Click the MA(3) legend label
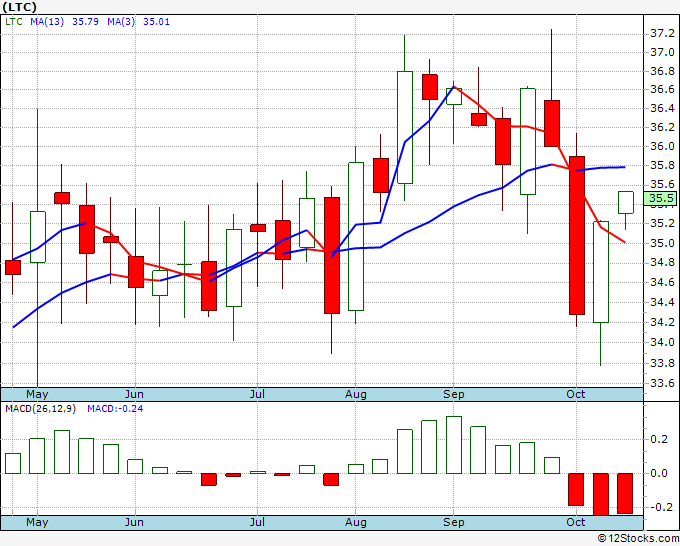 click(x=121, y=22)
